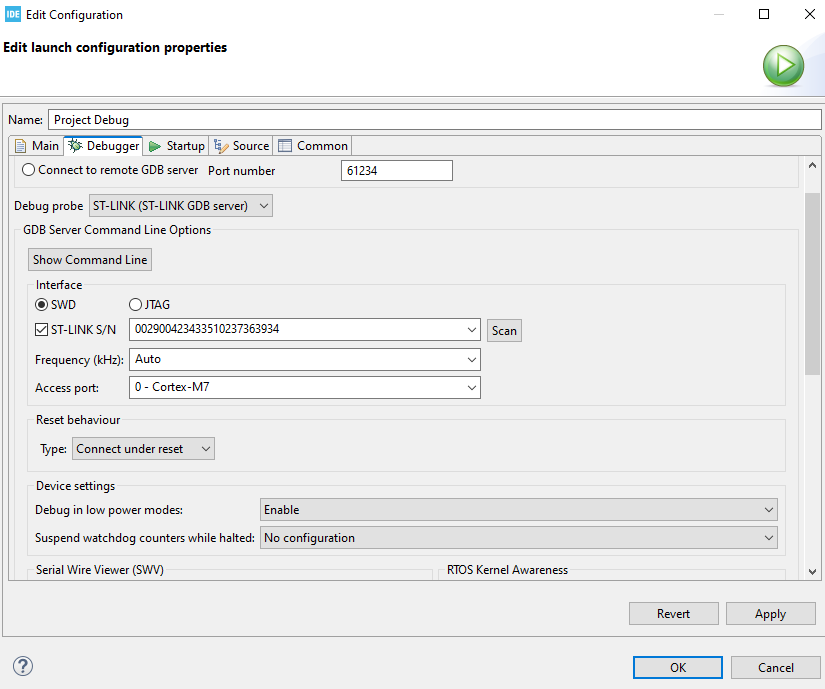Open the Access port dropdown
This screenshot has width=825, height=689.
[x=472, y=386]
